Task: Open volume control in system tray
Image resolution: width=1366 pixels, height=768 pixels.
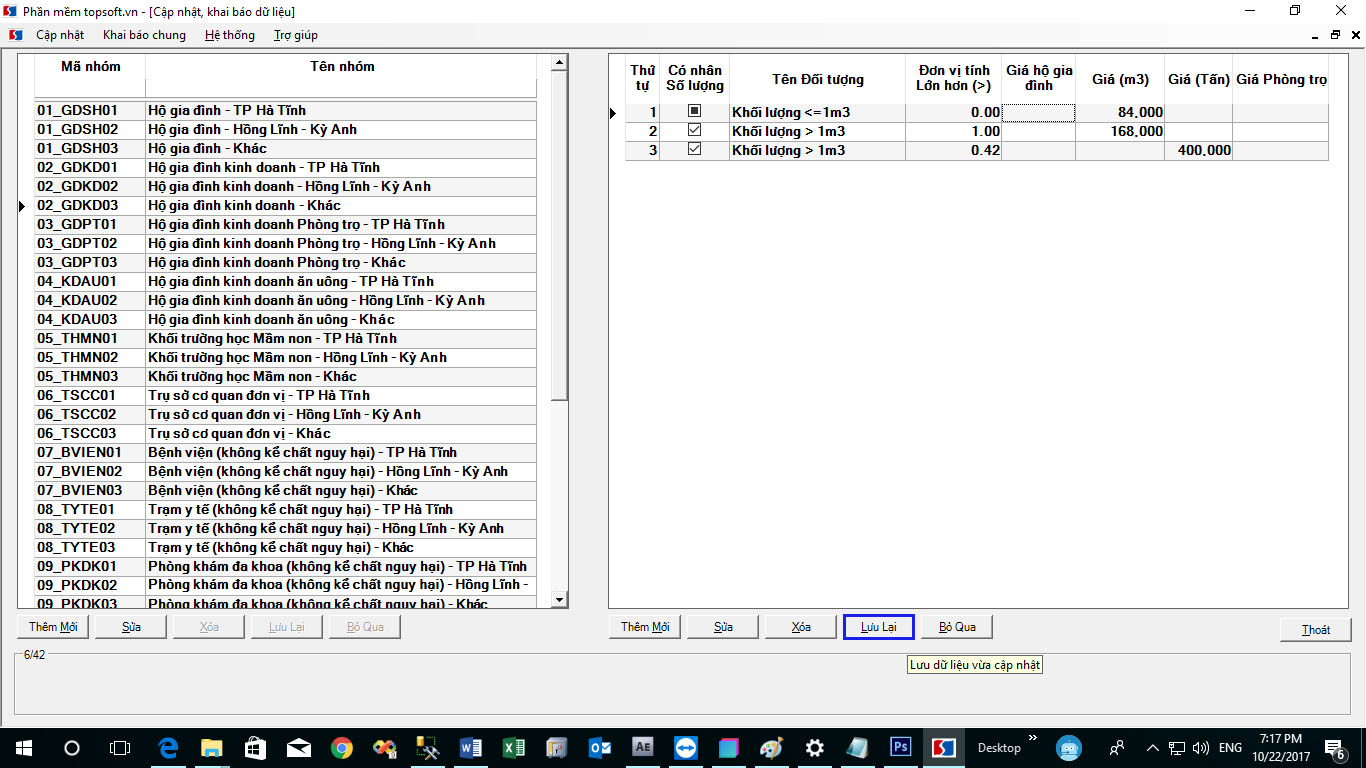Action: [x=1200, y=747]
